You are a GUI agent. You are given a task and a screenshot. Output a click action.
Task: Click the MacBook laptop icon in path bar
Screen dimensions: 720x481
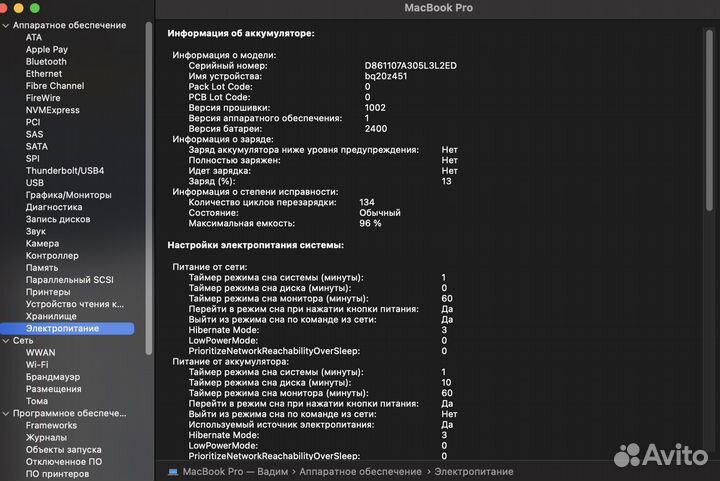172,471
